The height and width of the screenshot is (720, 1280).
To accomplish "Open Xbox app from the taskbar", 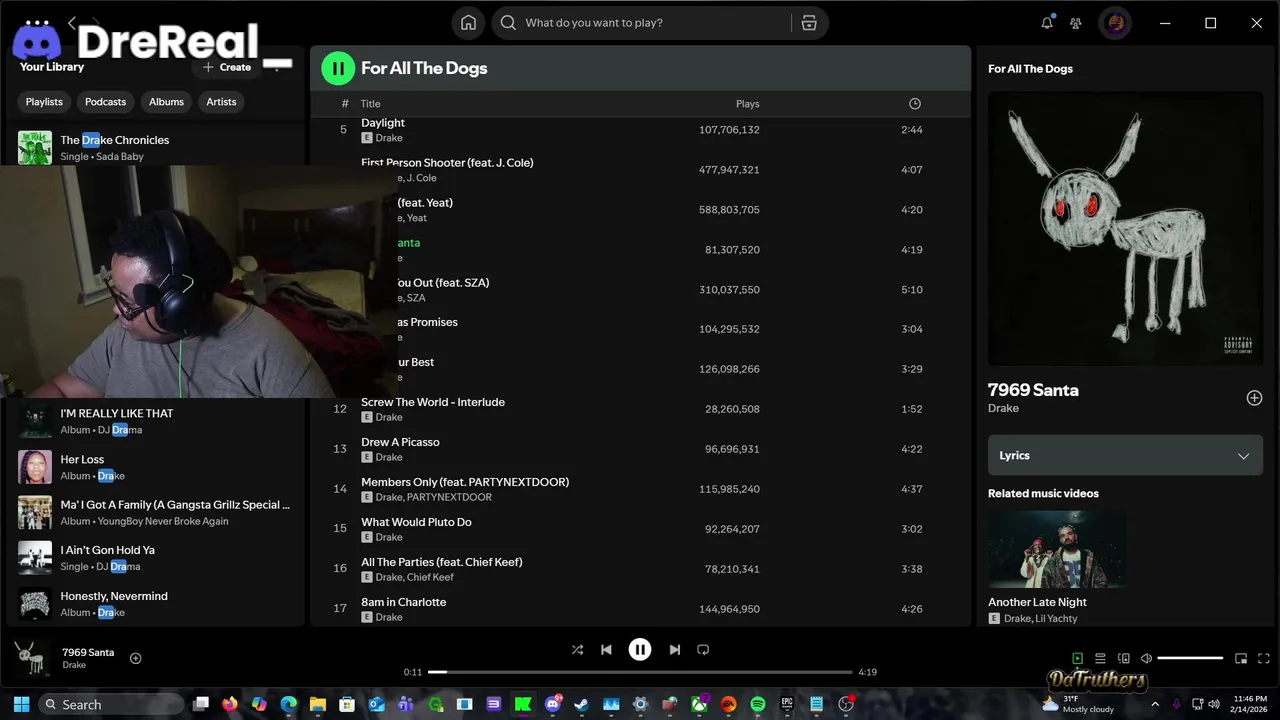I will (699, 704).
